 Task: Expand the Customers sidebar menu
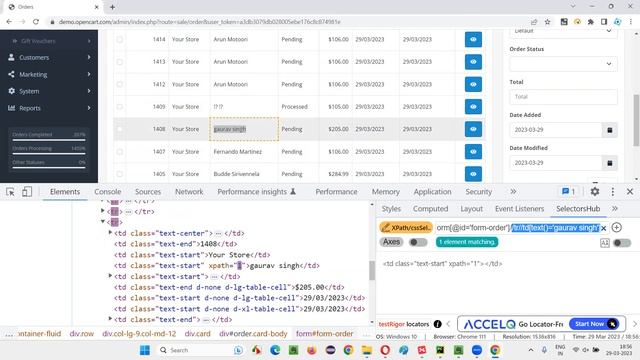pyautogui.click(x=49, y=58)
